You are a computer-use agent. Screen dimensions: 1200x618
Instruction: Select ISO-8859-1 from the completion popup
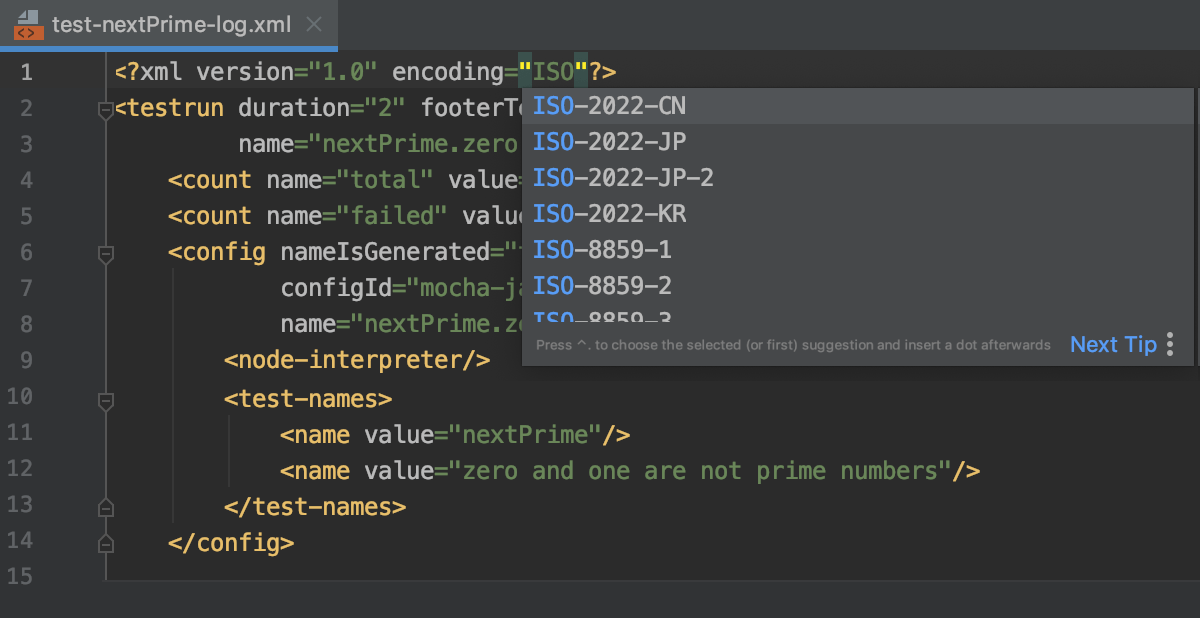(599, 249)
